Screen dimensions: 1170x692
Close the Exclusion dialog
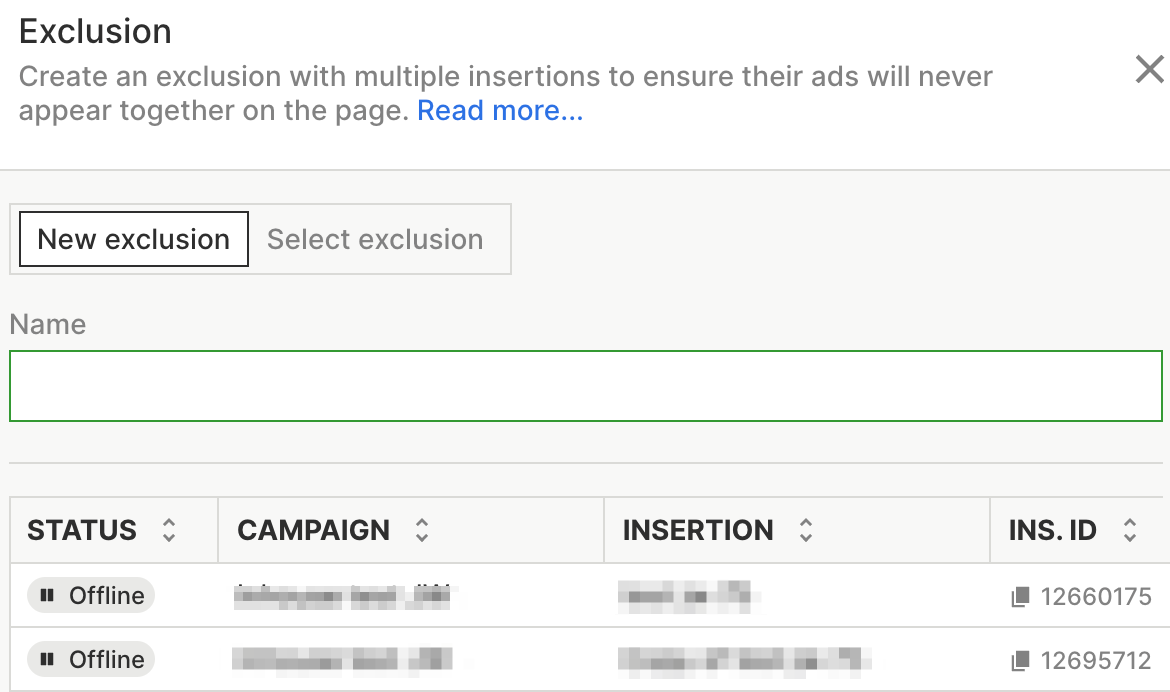(1149, 69)
